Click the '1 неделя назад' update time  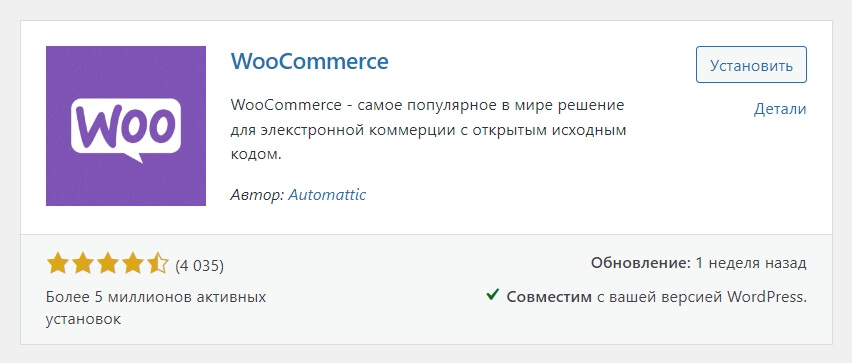[751, 264]
